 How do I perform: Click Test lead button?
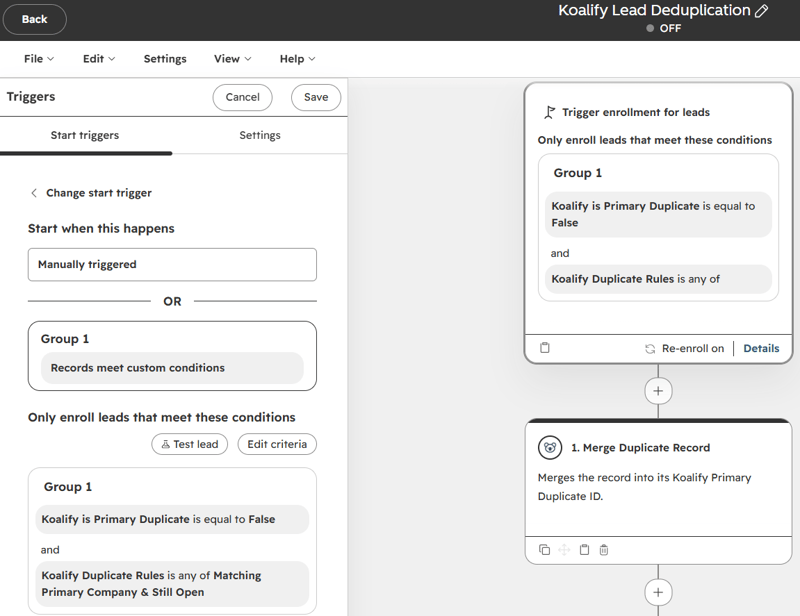[x=190, y=445]
